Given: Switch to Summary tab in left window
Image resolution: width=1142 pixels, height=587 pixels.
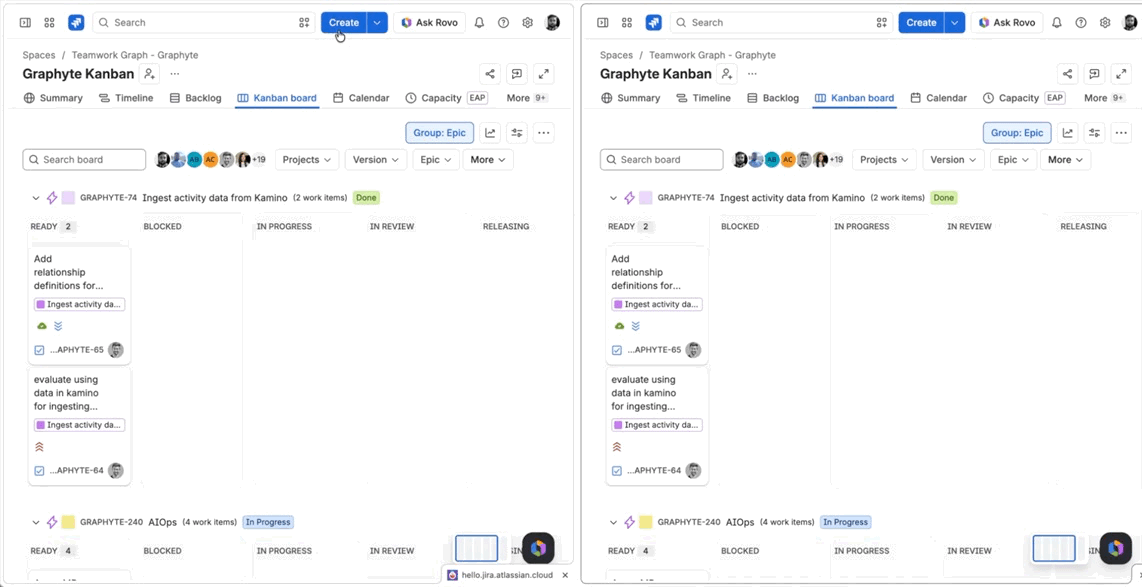Looking at the screenshot, I should coord(53,98).
